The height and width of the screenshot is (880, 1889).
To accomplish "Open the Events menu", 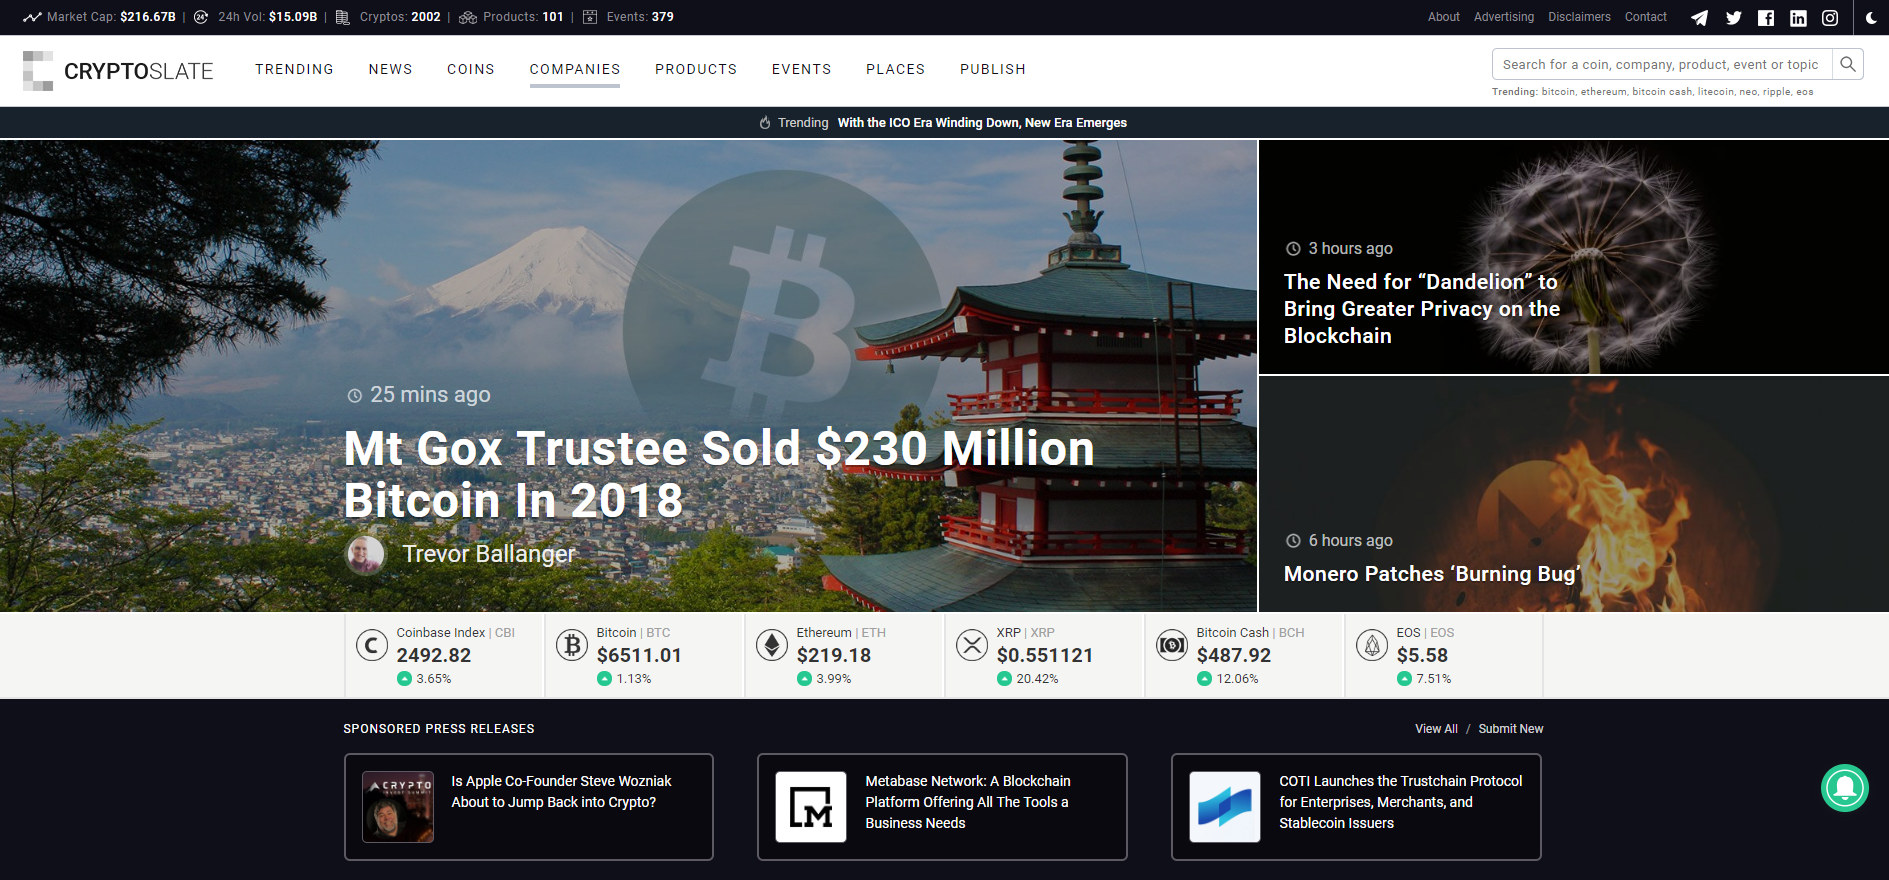I will click(801, 69).
